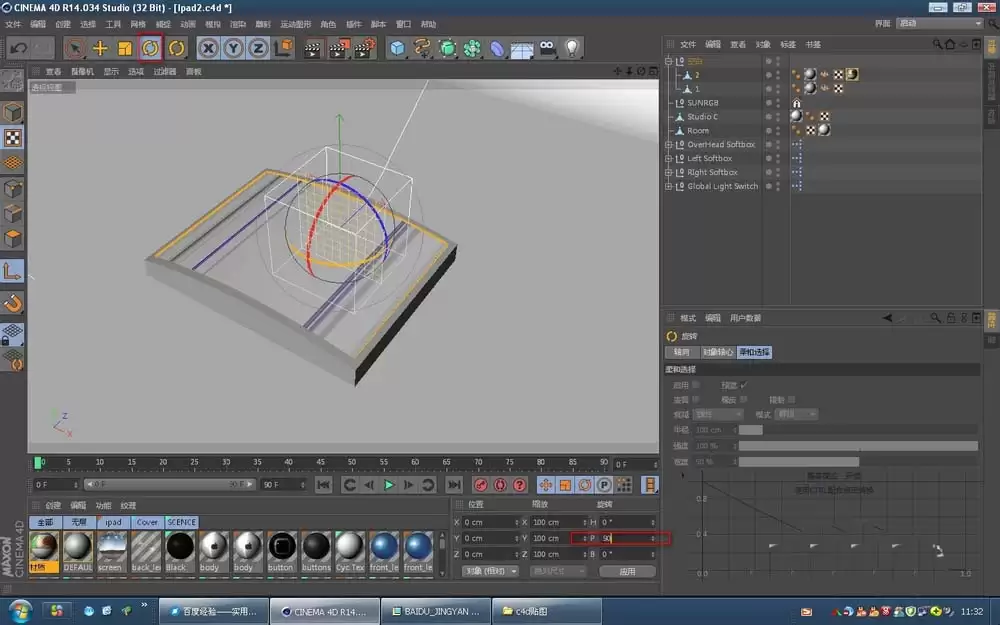Render the active viewport

[x=312, y=47]
